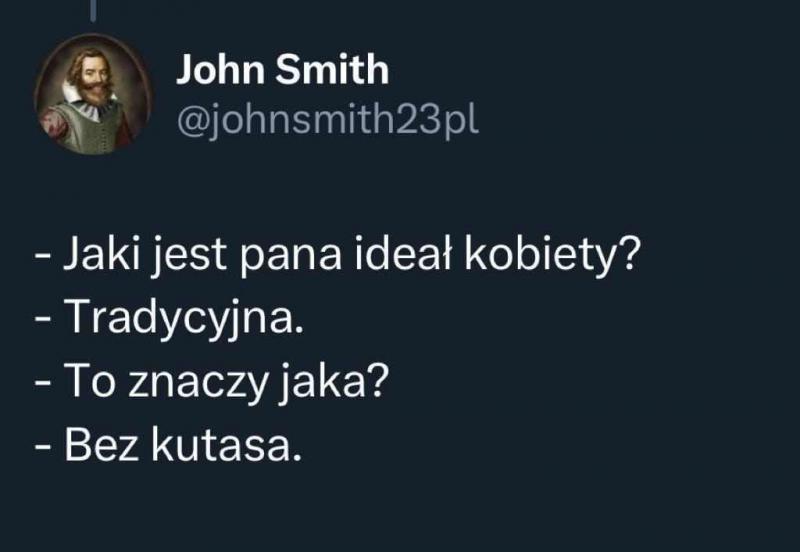Click the word "ideał" in first line
This screenshot has height=552, width=800.
[x=403, y=253]
